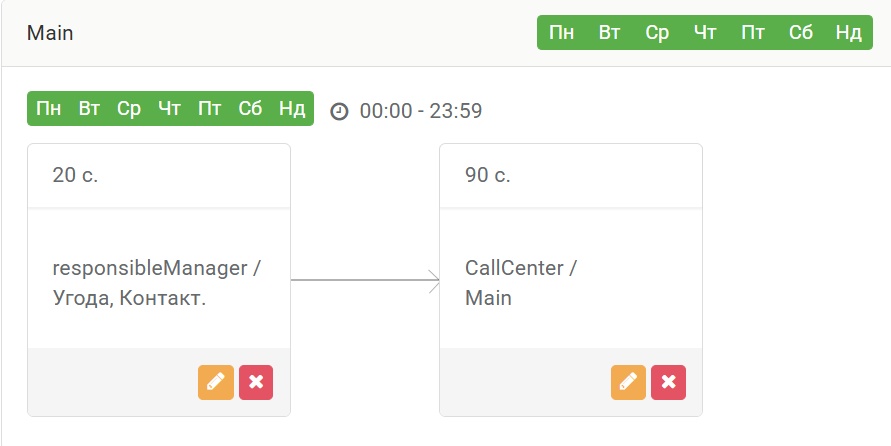Edit the CallCenter step with pencil icon
This screenshot has height=446, width=891.
(628, 382)
